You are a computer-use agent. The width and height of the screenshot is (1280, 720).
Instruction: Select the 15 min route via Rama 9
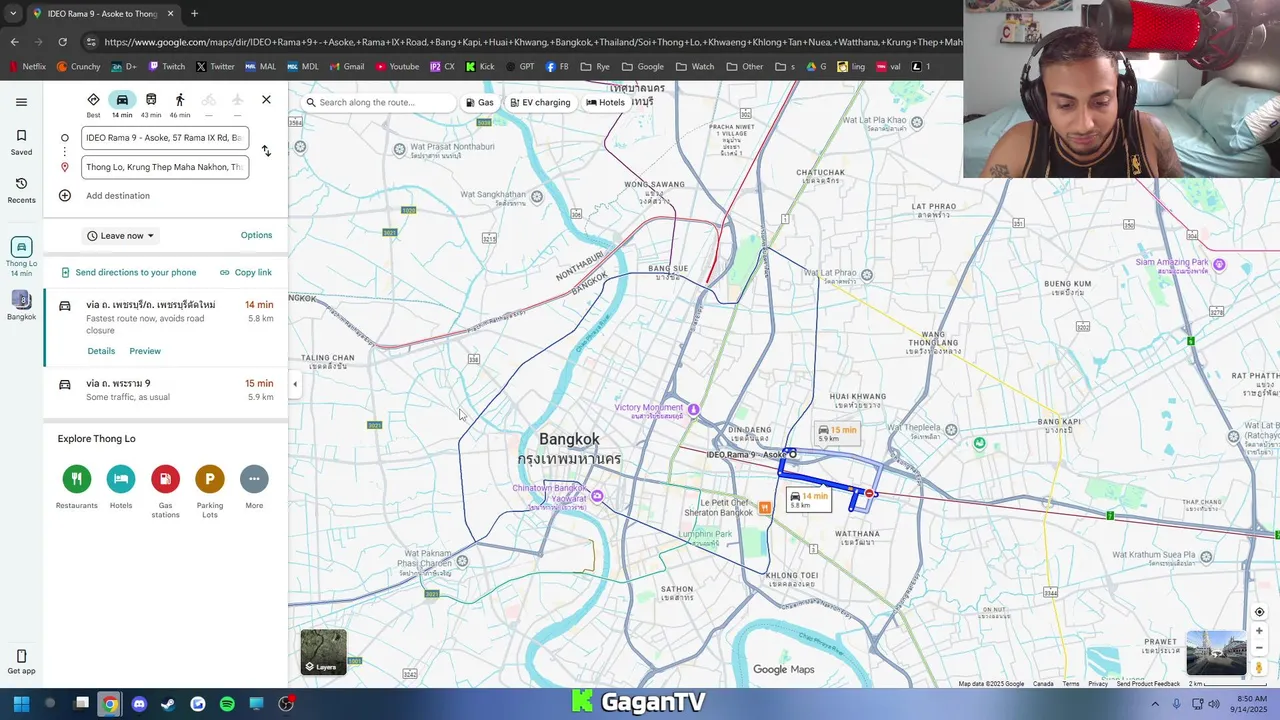166,390
